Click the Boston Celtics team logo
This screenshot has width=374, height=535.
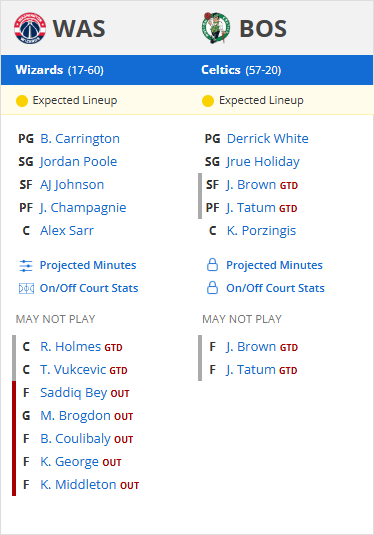tap(216, 28)
